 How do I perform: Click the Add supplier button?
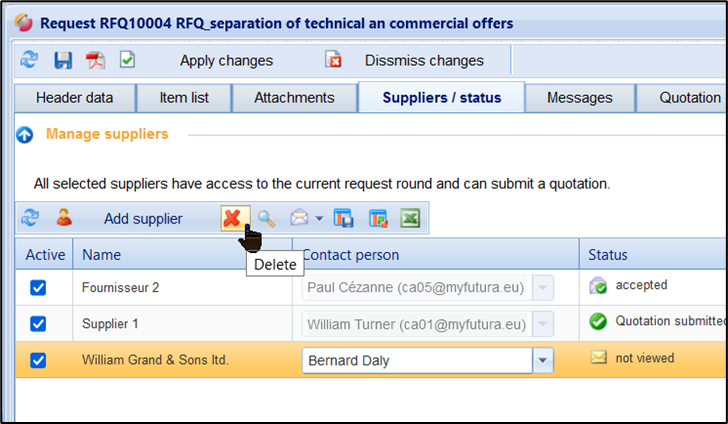tap(143, 218)
